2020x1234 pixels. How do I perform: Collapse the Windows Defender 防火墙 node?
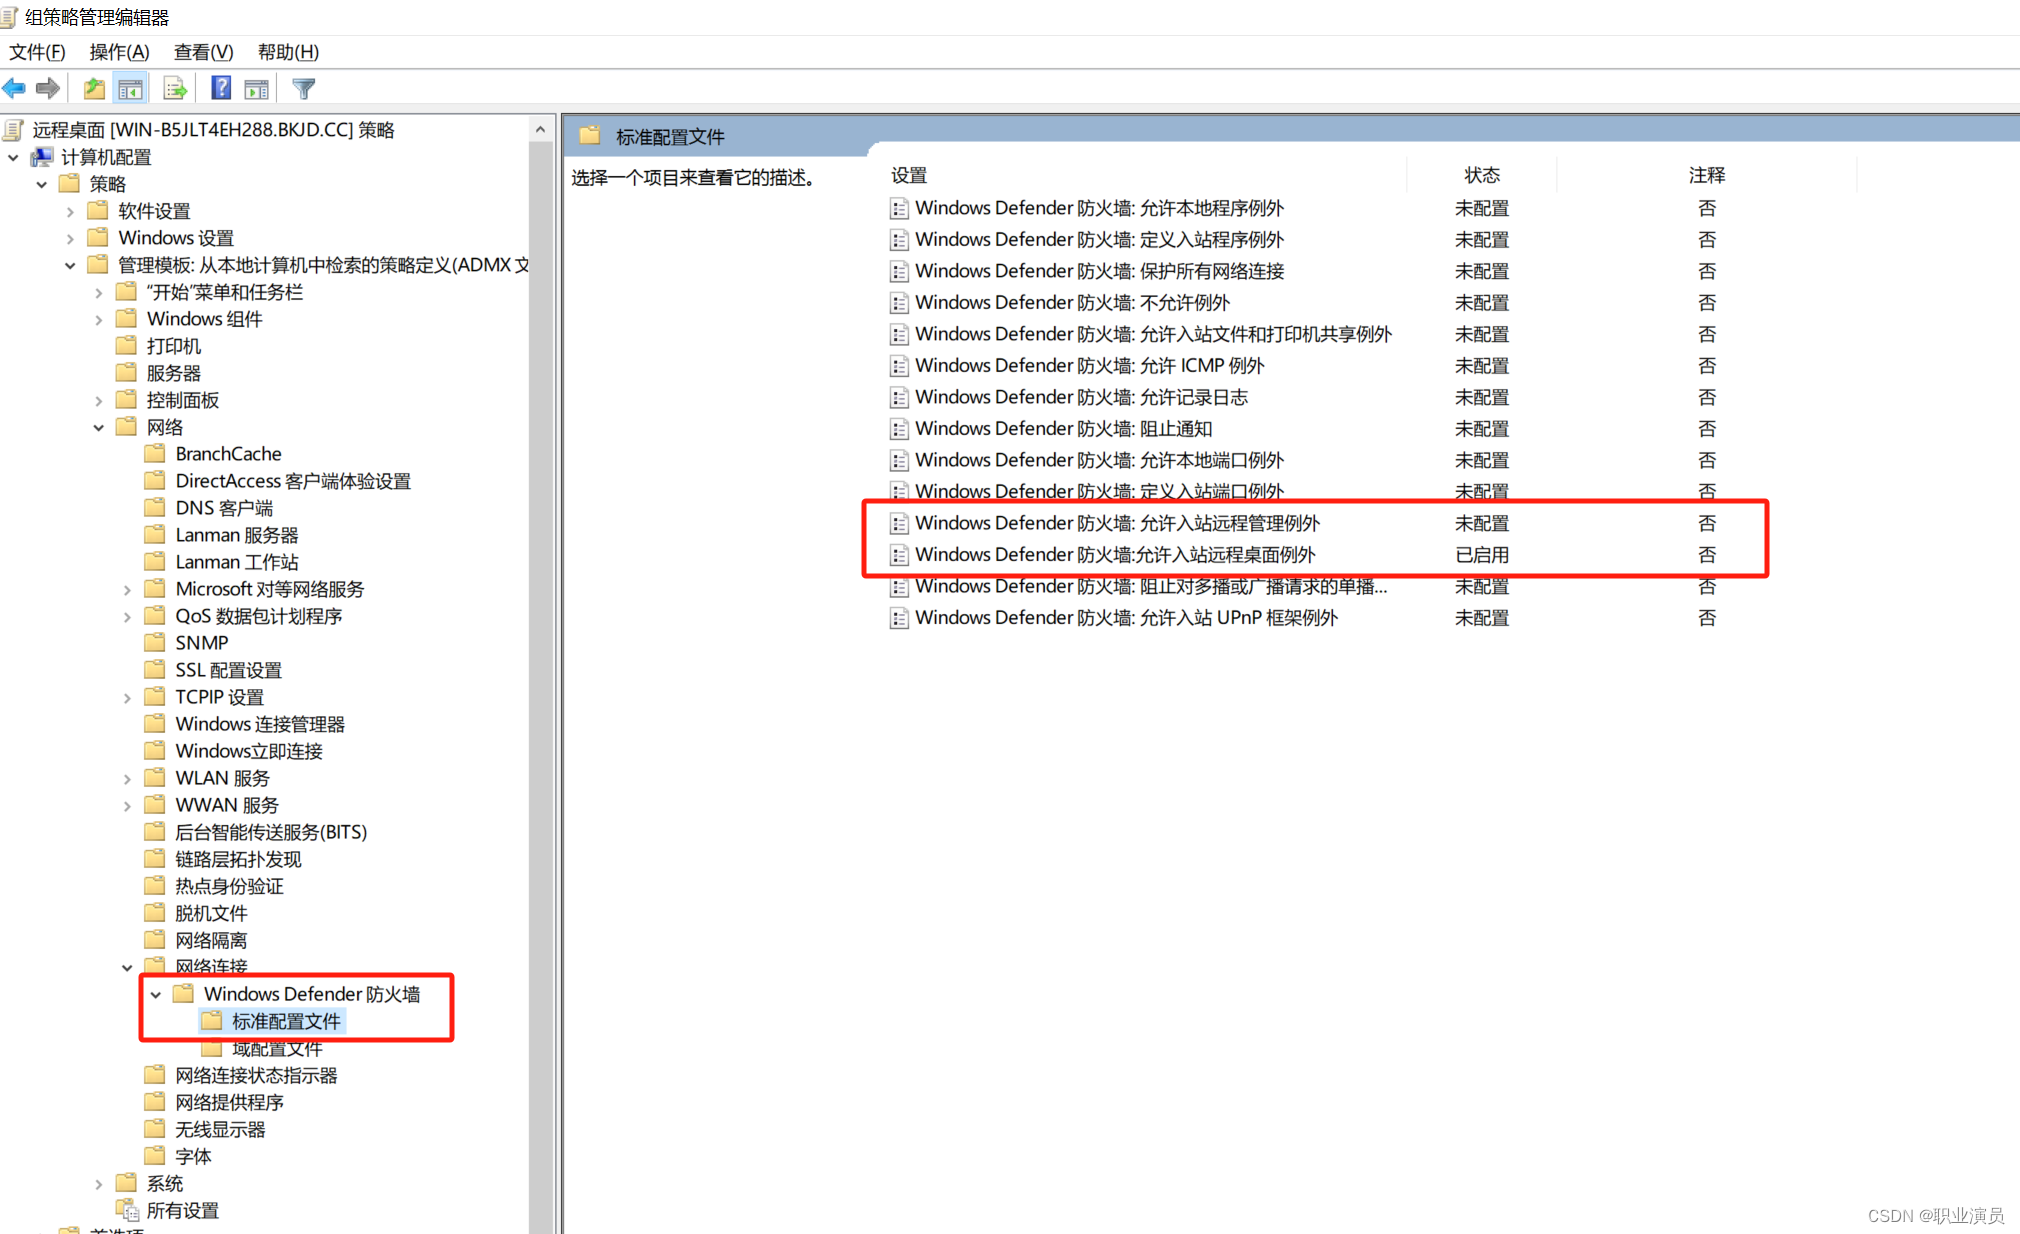156,995
